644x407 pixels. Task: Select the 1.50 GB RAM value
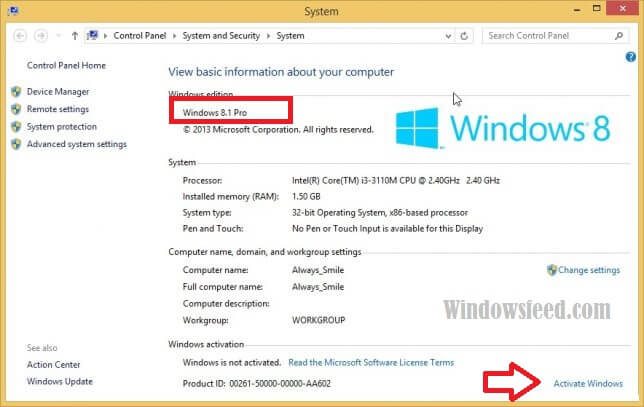point(306,197)
